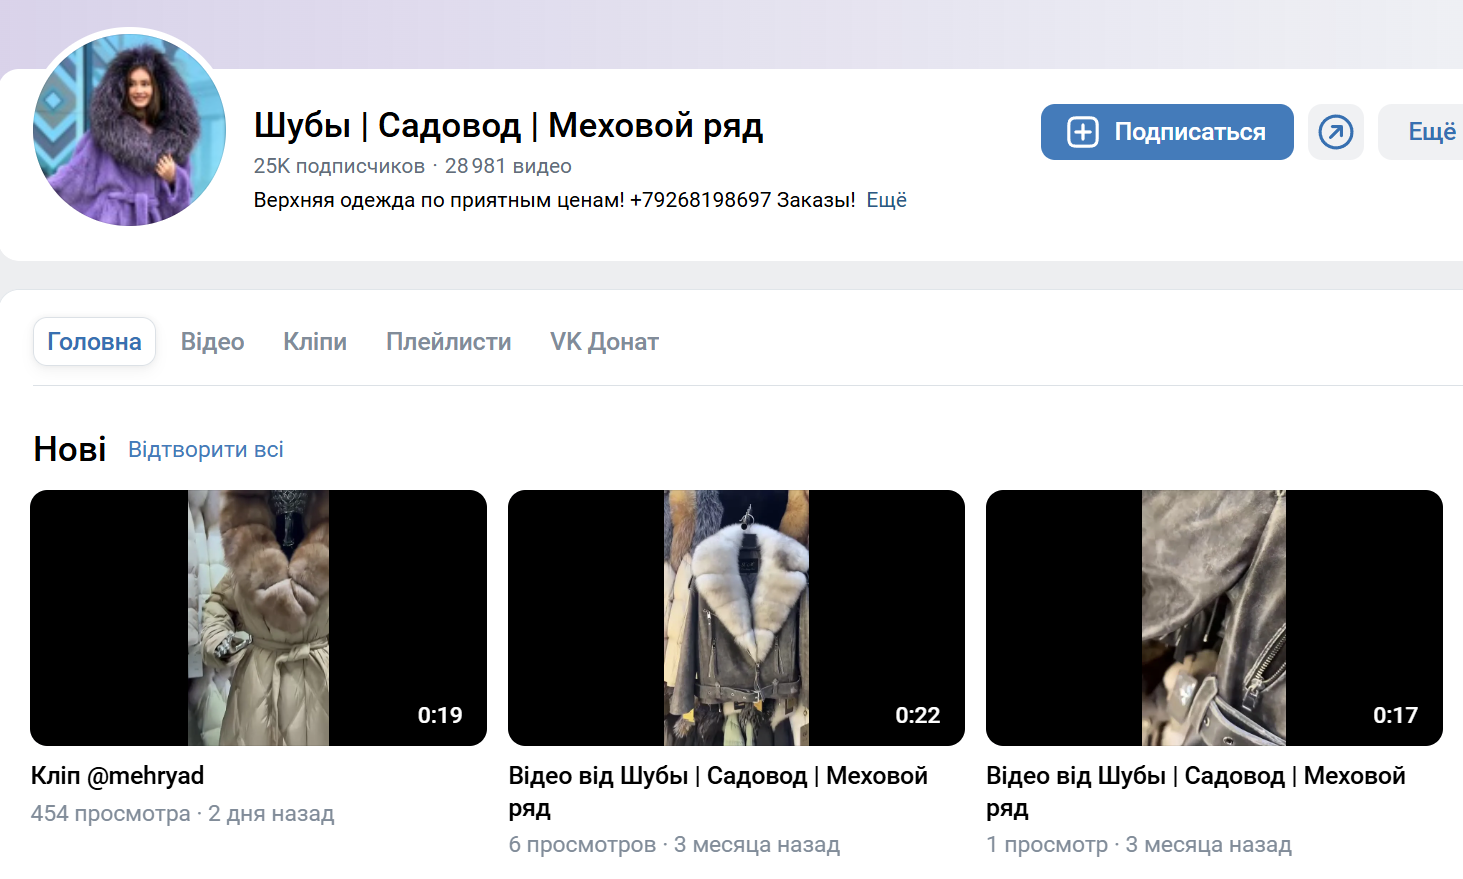Click the 28 981 видео count
The image size is (1463, 879).
508,166
